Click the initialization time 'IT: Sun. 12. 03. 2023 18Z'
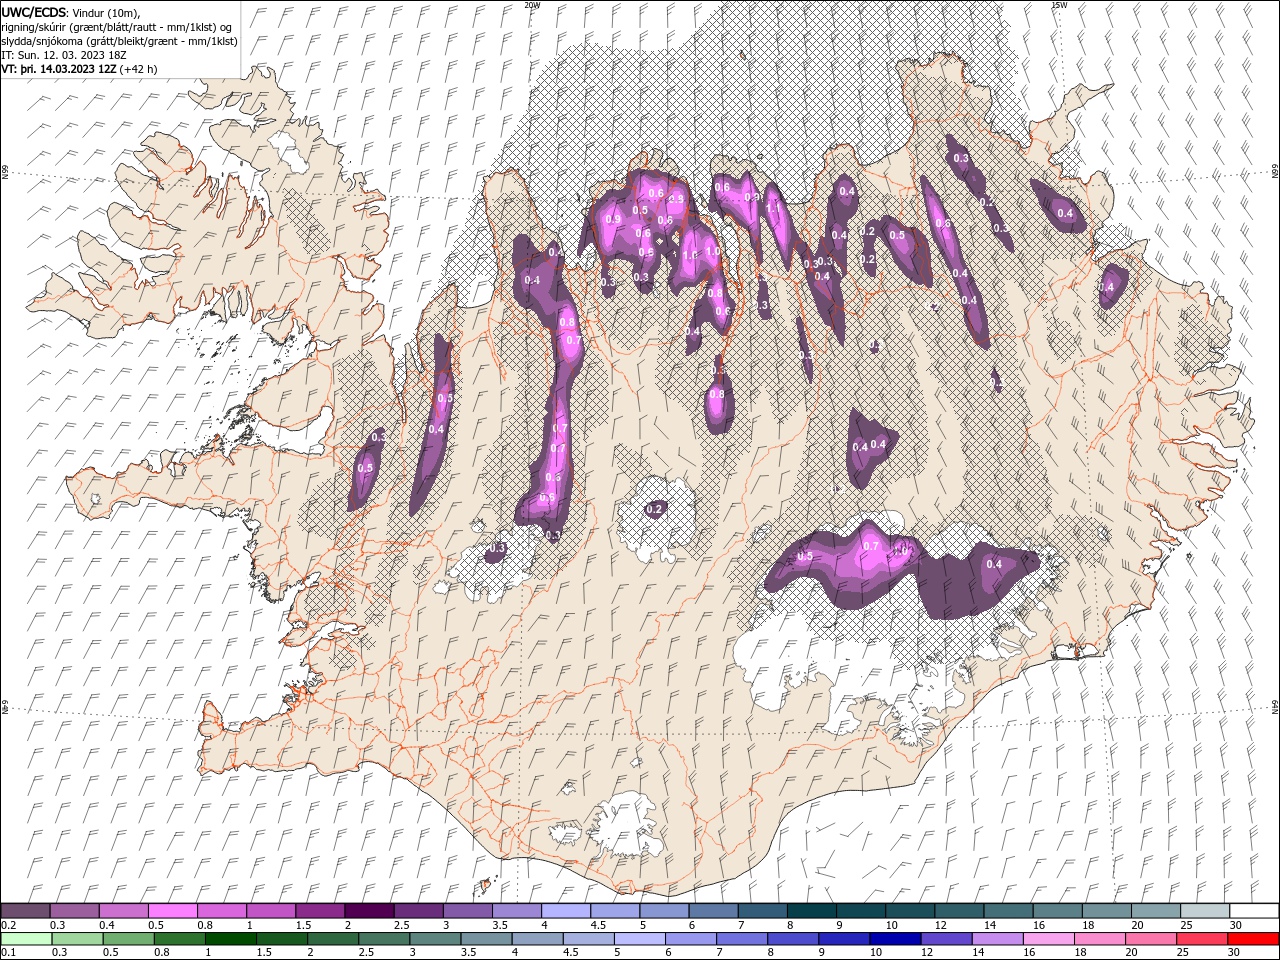Image resolution: width=1280 pixels, height=960 pixels. point(65,55)
